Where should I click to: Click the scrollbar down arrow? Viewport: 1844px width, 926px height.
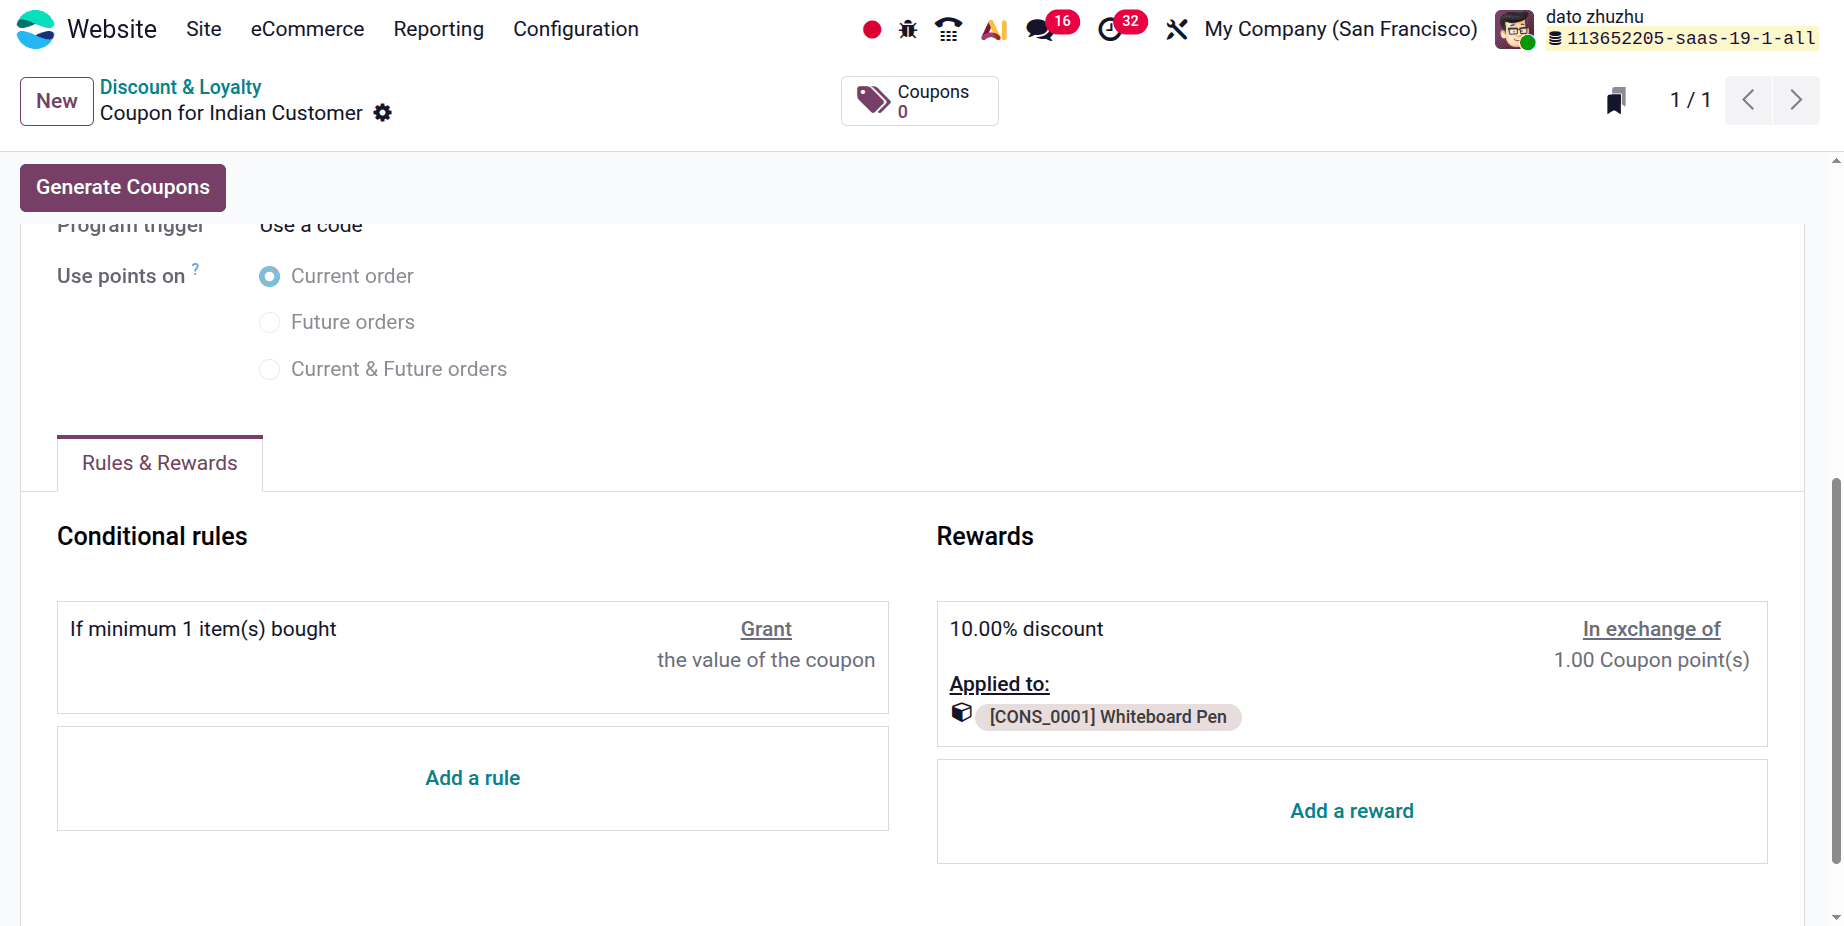1836,916
